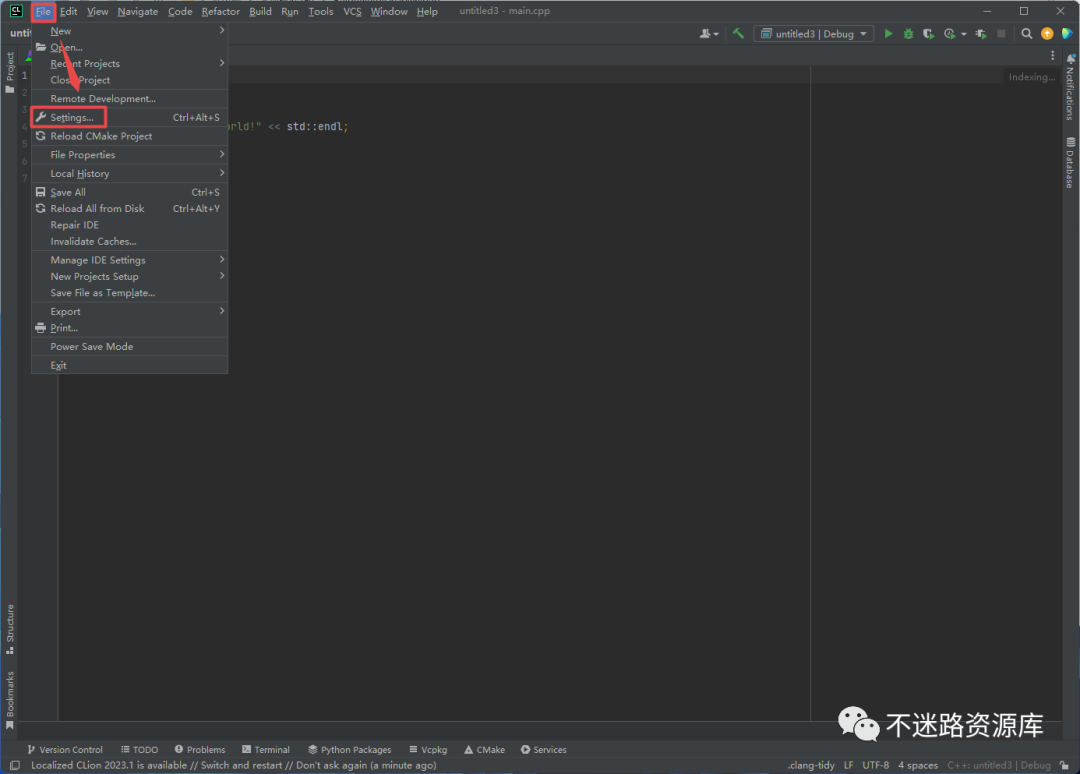
Task: Run the untitled3 configuration with play icon
Action: click(x=889, y=33)
